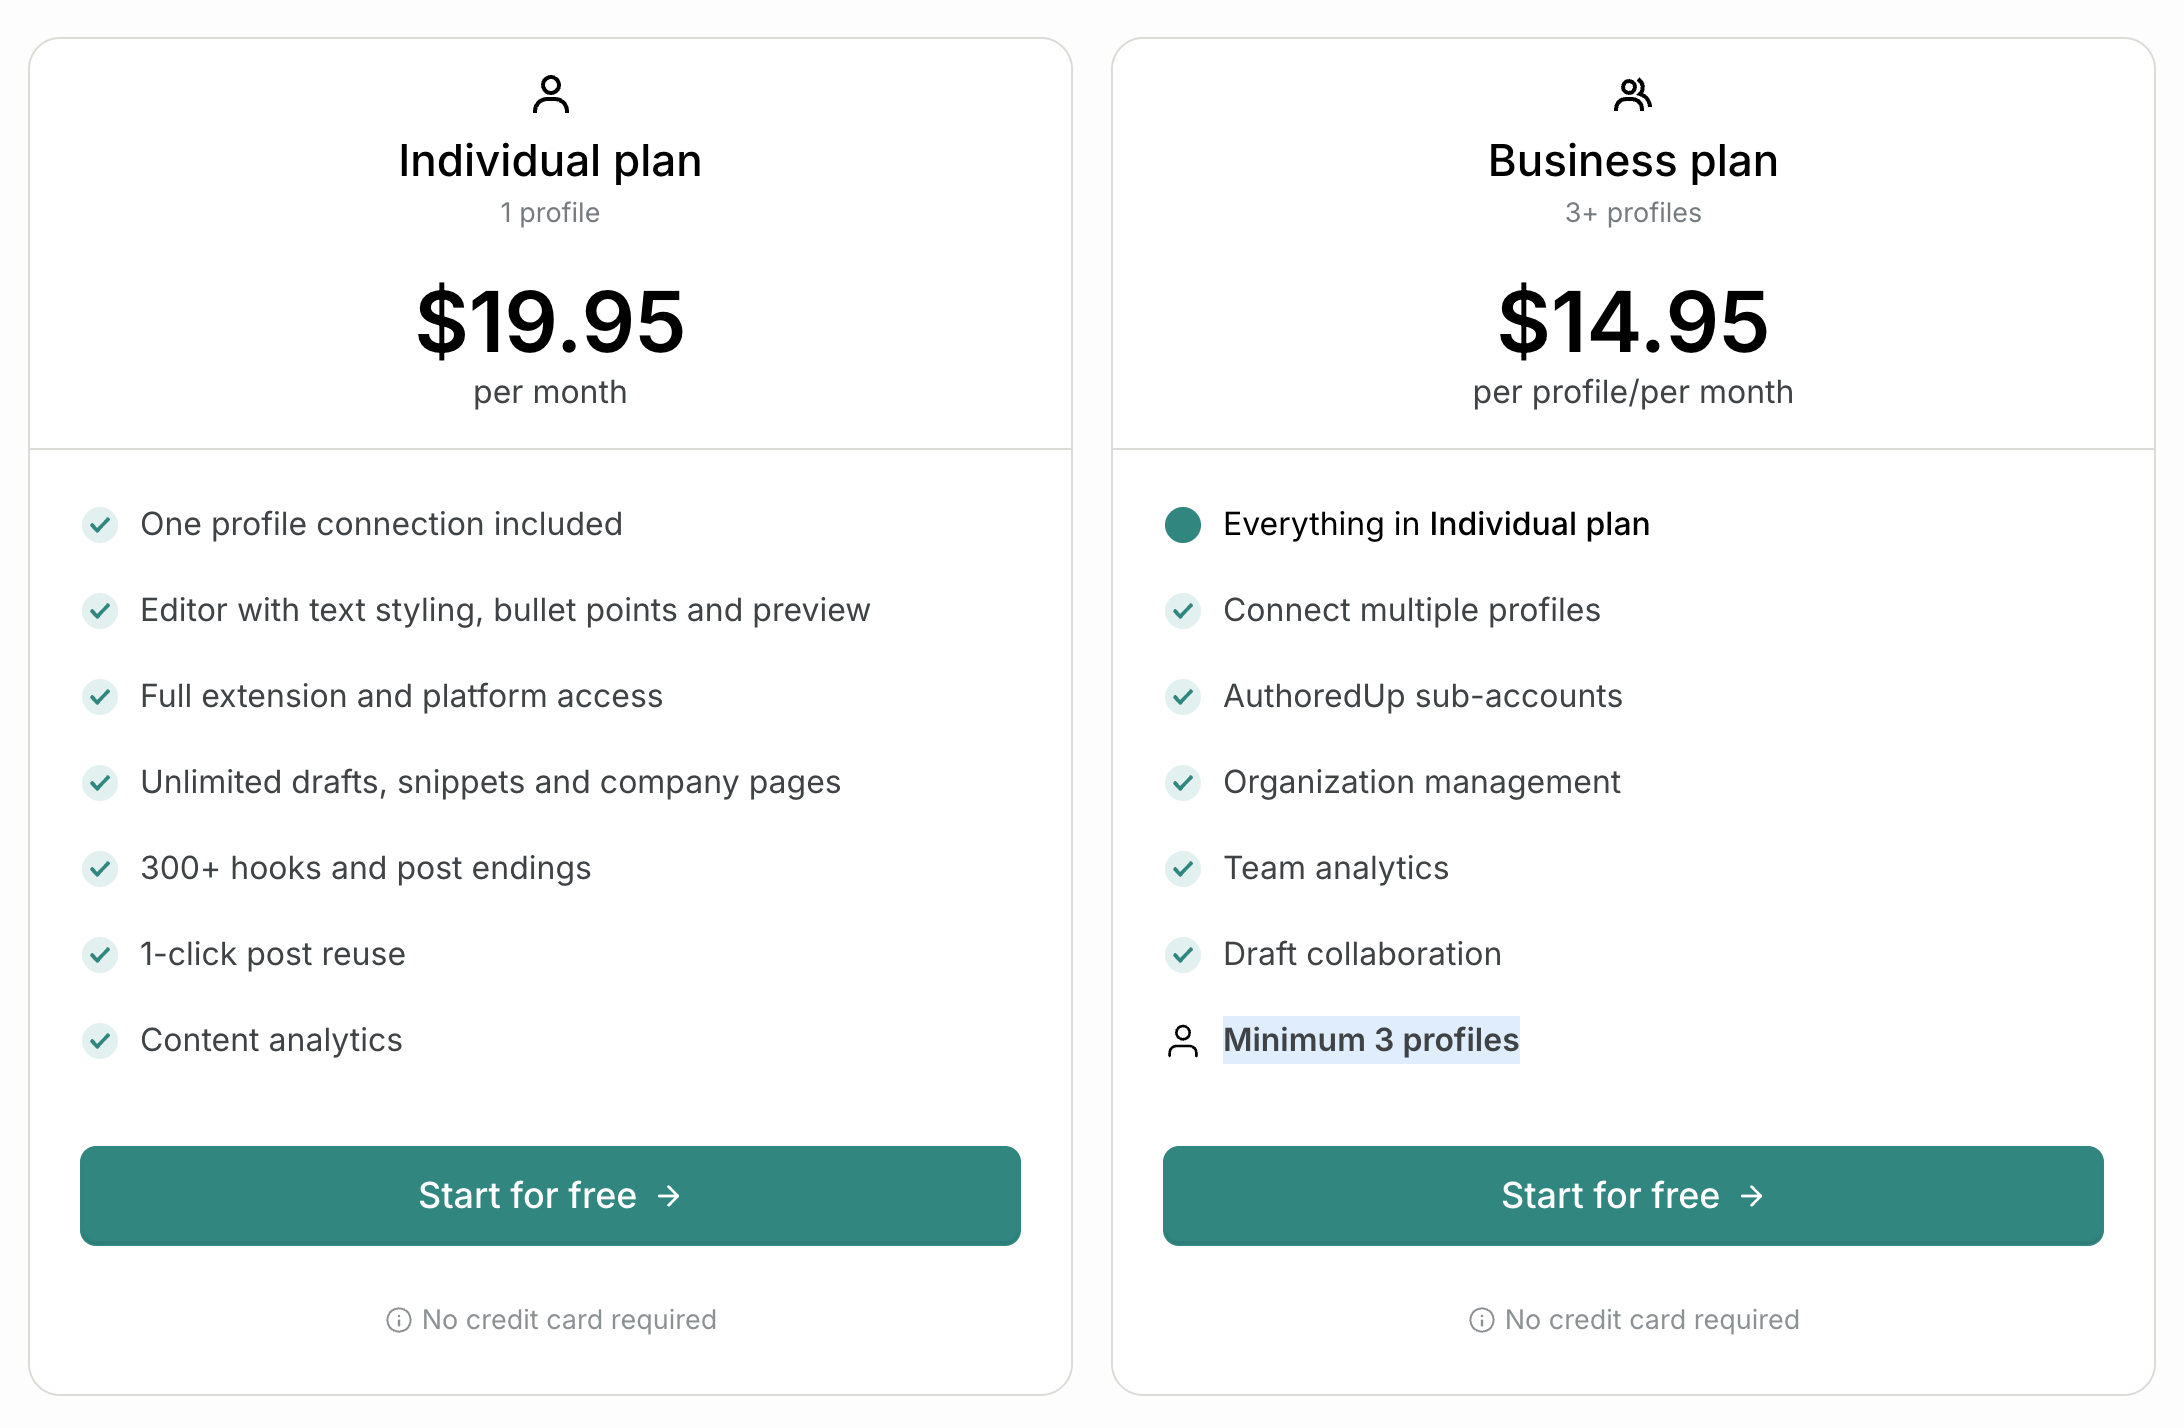
Task: Click the group icon above Business plan
Action: pyautogui.click(x=1634, y=95)
